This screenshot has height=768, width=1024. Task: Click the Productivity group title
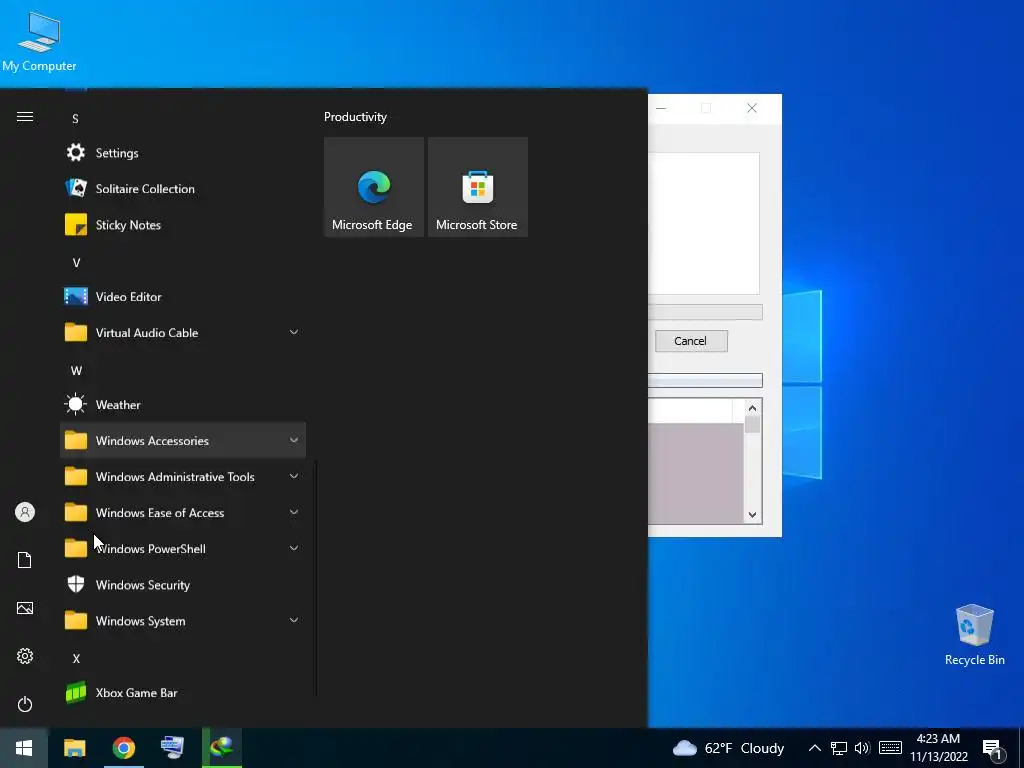355,117
